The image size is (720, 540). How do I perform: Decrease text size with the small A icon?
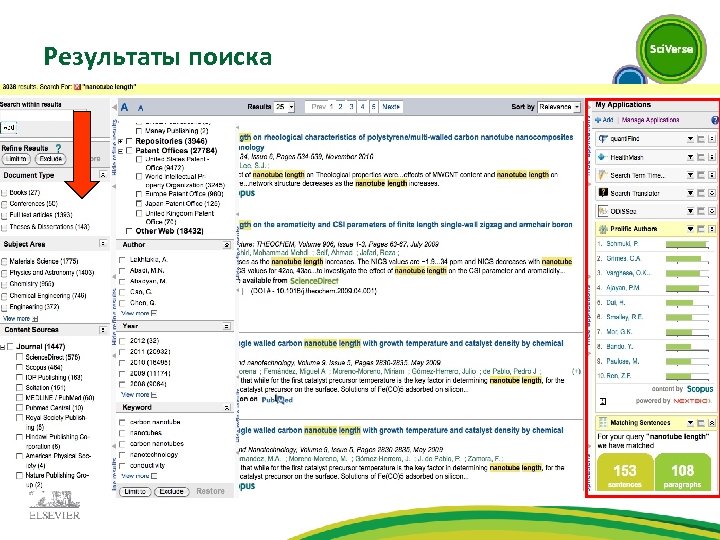(141, 109)
